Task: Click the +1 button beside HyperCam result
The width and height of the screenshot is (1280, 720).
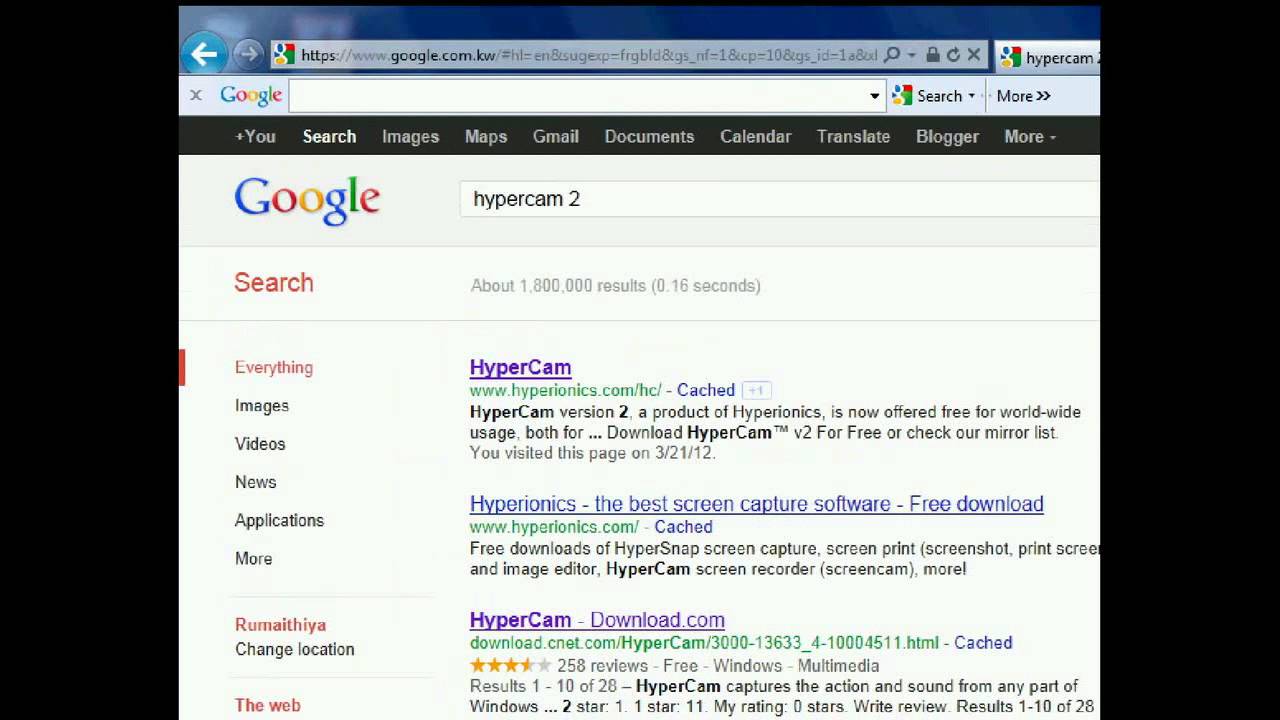Action: [x=757, y=390]
